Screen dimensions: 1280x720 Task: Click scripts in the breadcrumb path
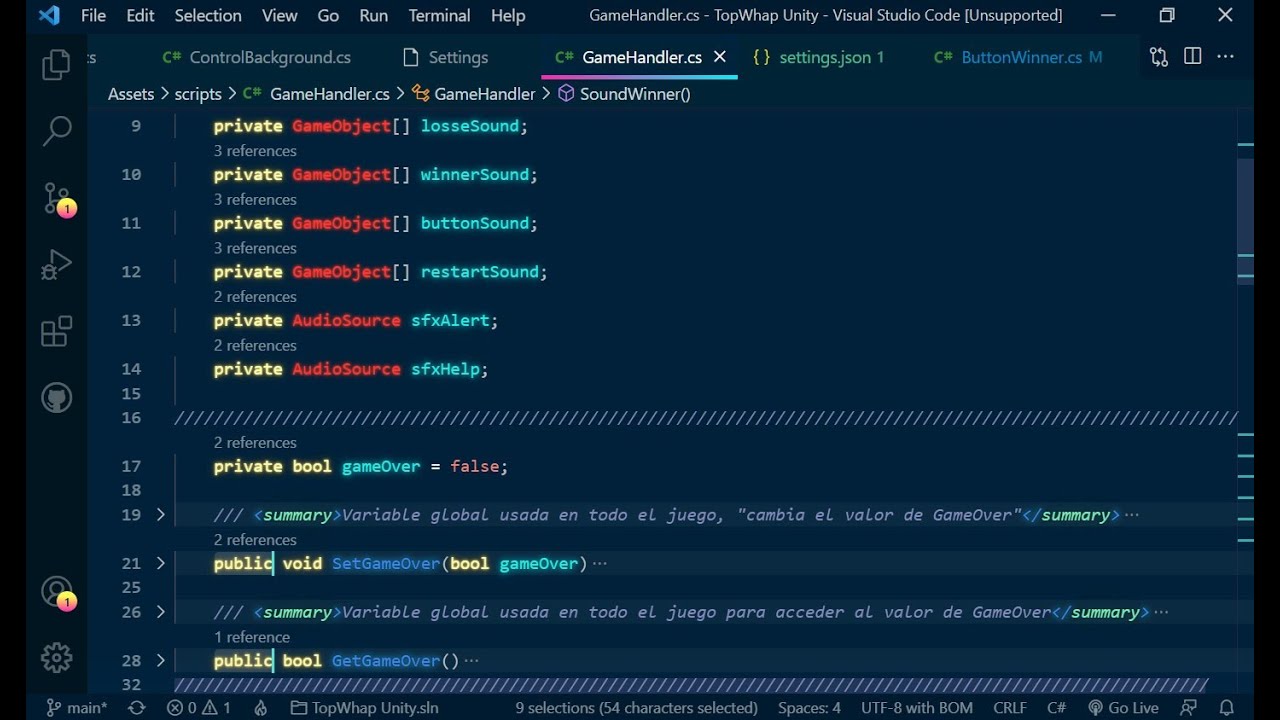point(198,94)
